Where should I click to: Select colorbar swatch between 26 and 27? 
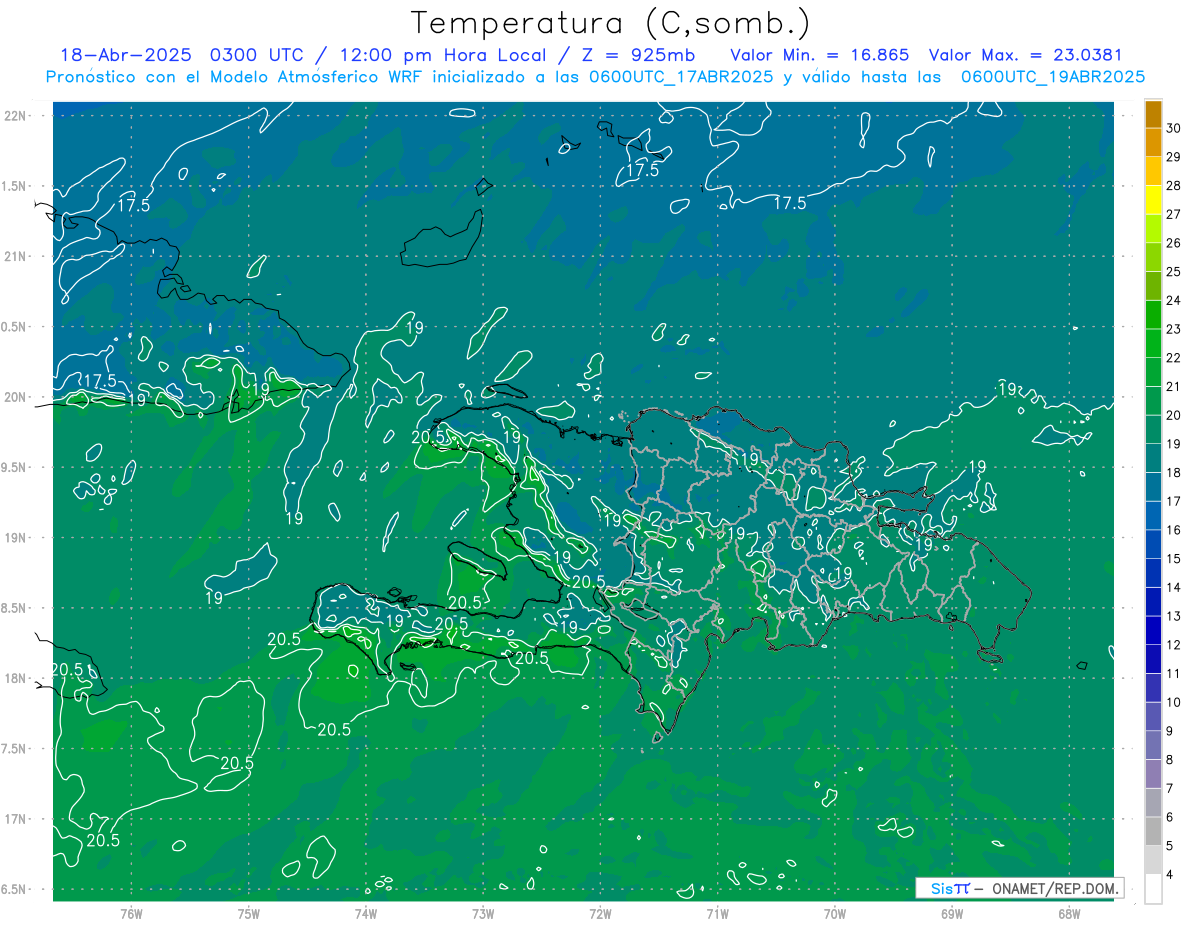tap(1154, 230)
